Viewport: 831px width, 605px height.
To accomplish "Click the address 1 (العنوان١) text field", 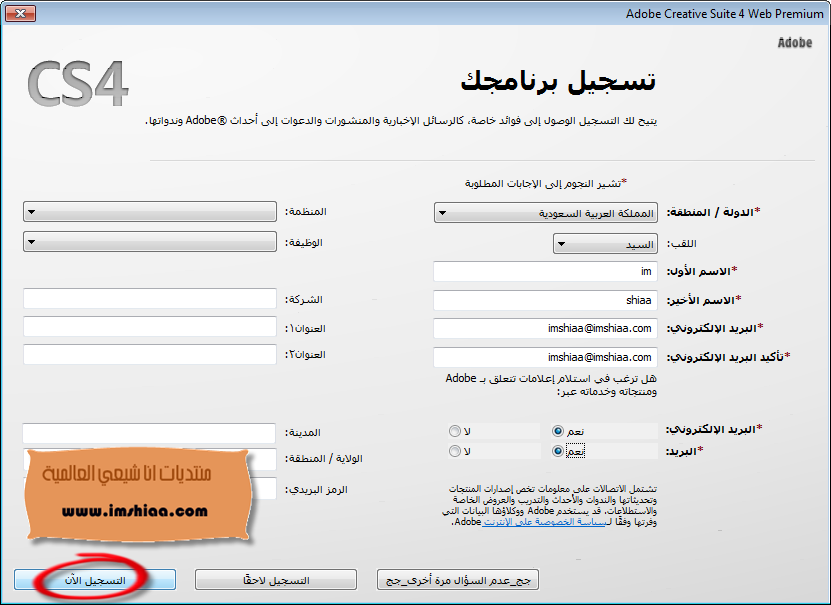I will (x=150, y=326).
